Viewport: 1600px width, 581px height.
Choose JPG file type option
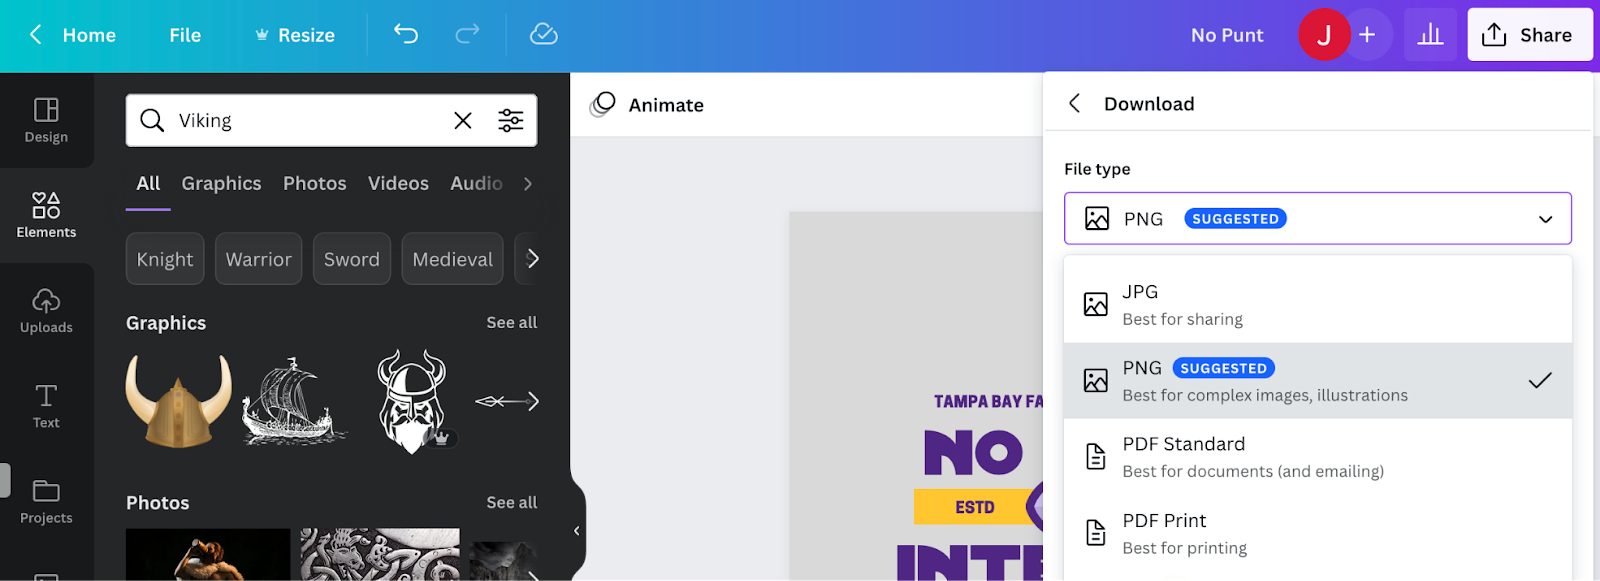pos(1318,305)
